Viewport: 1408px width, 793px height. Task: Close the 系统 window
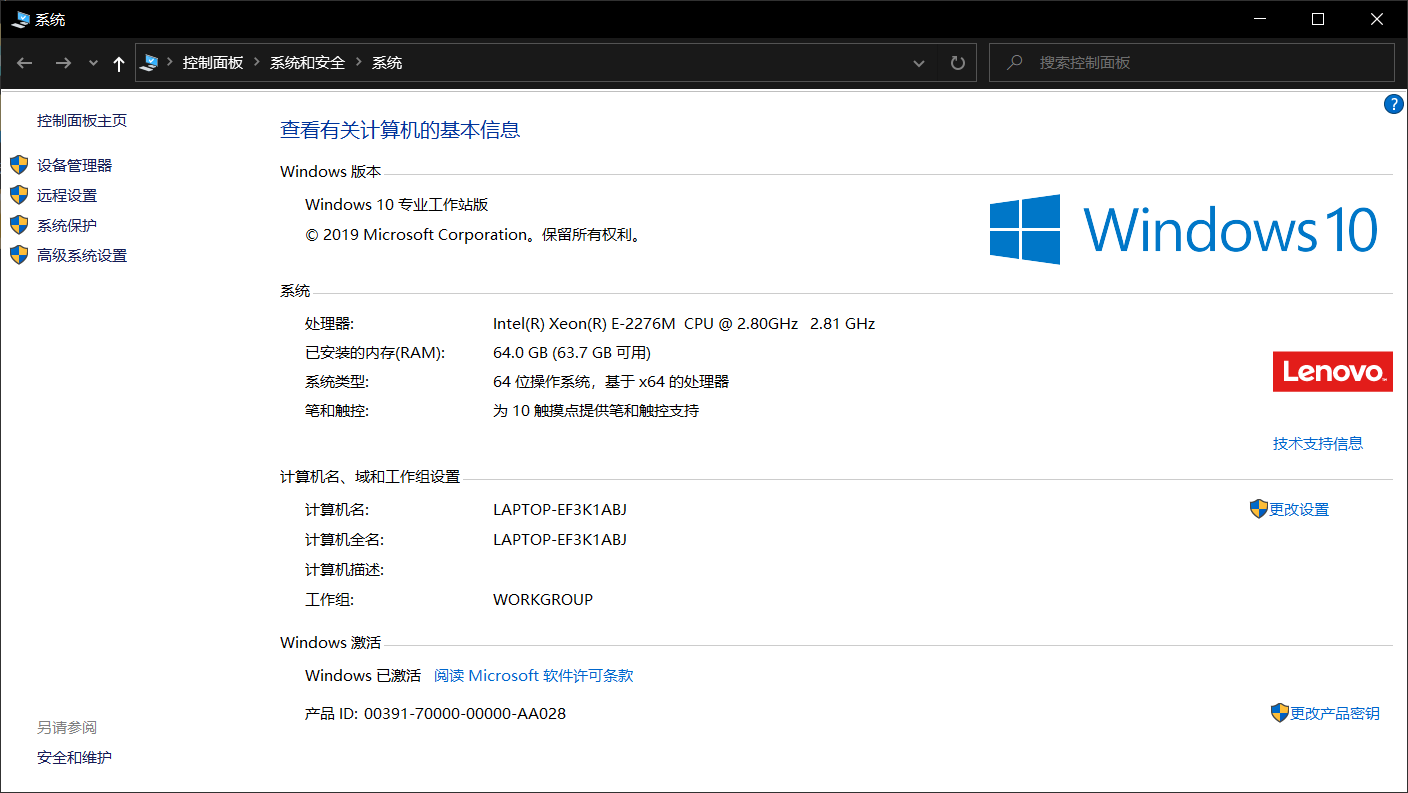pyautogui.click(x=1376, y=19)
